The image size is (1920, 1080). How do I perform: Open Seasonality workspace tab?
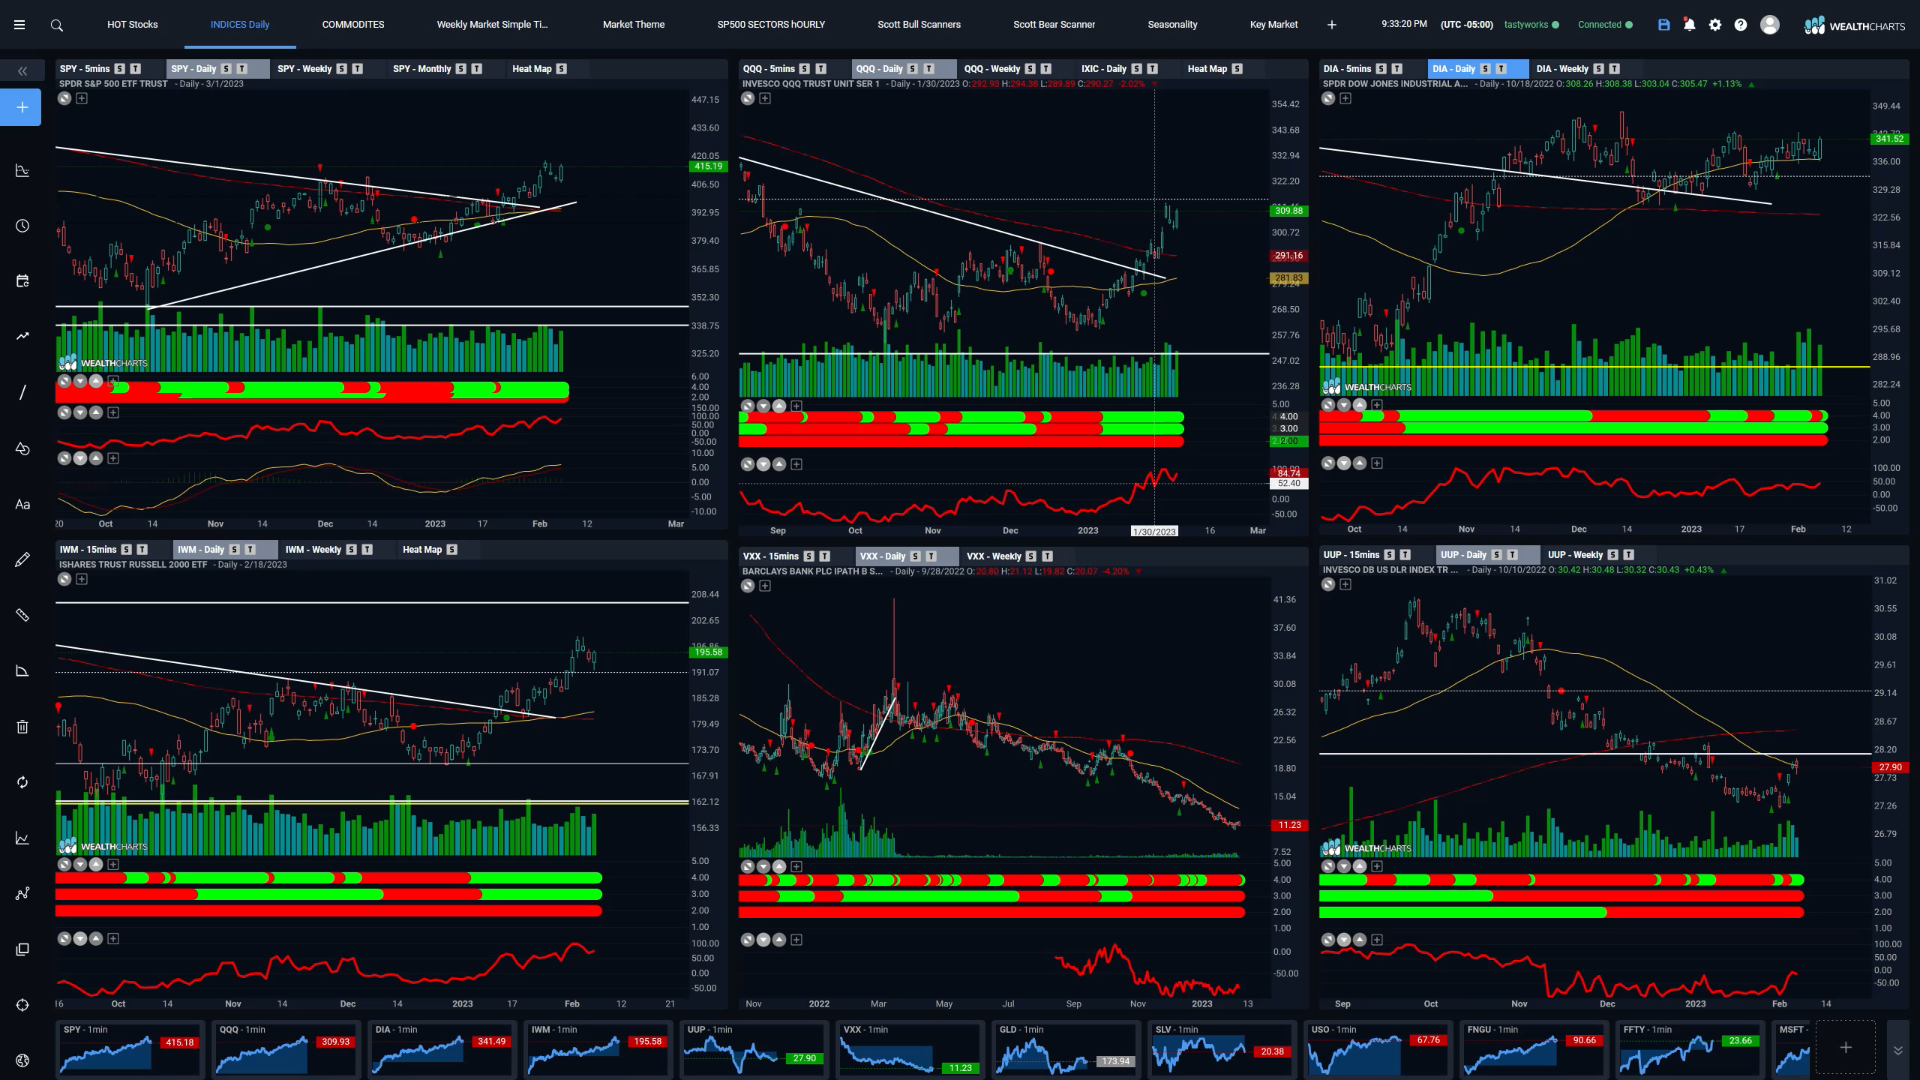point(1173,25)
